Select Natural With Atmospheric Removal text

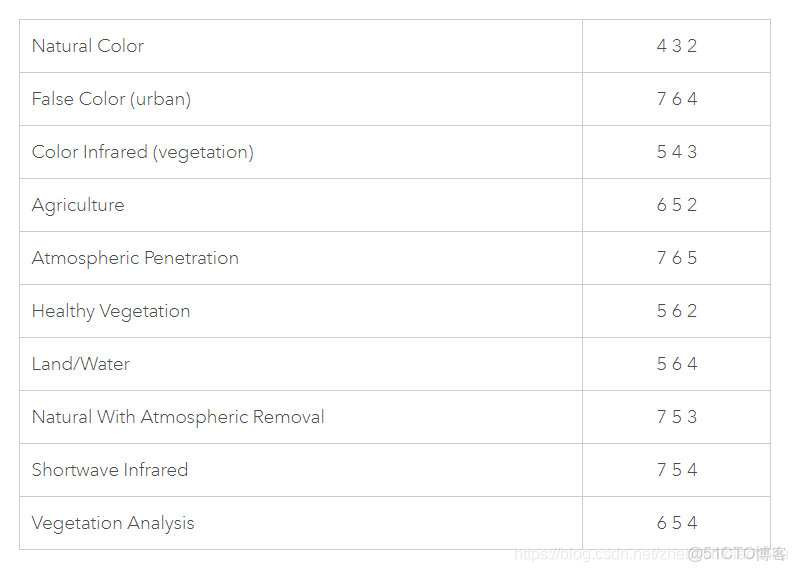(x=178, y=417)
